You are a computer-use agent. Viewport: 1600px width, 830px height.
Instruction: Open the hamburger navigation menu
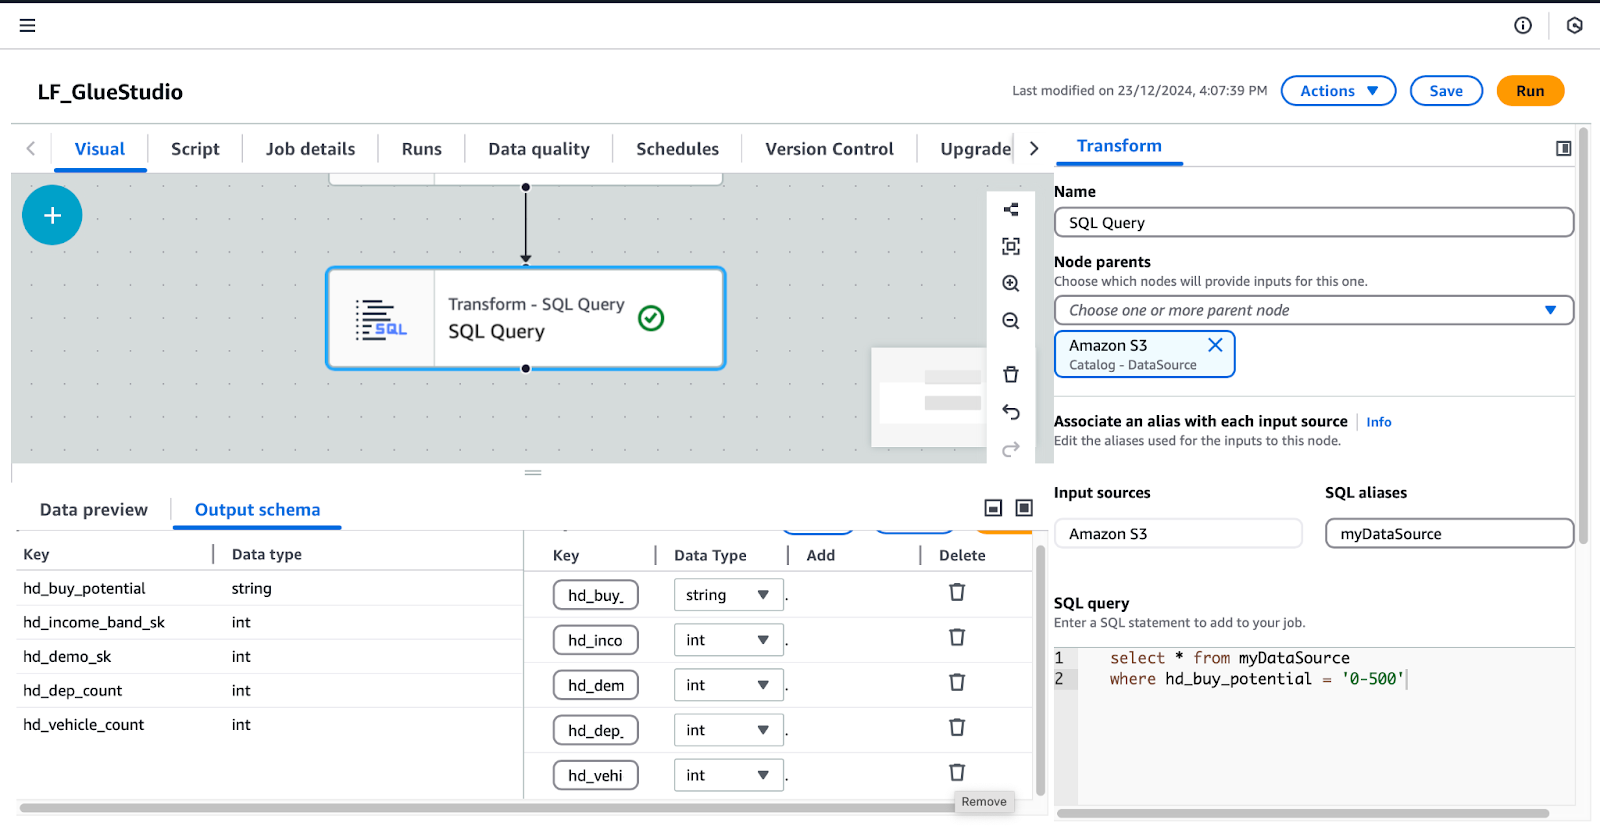27,25
